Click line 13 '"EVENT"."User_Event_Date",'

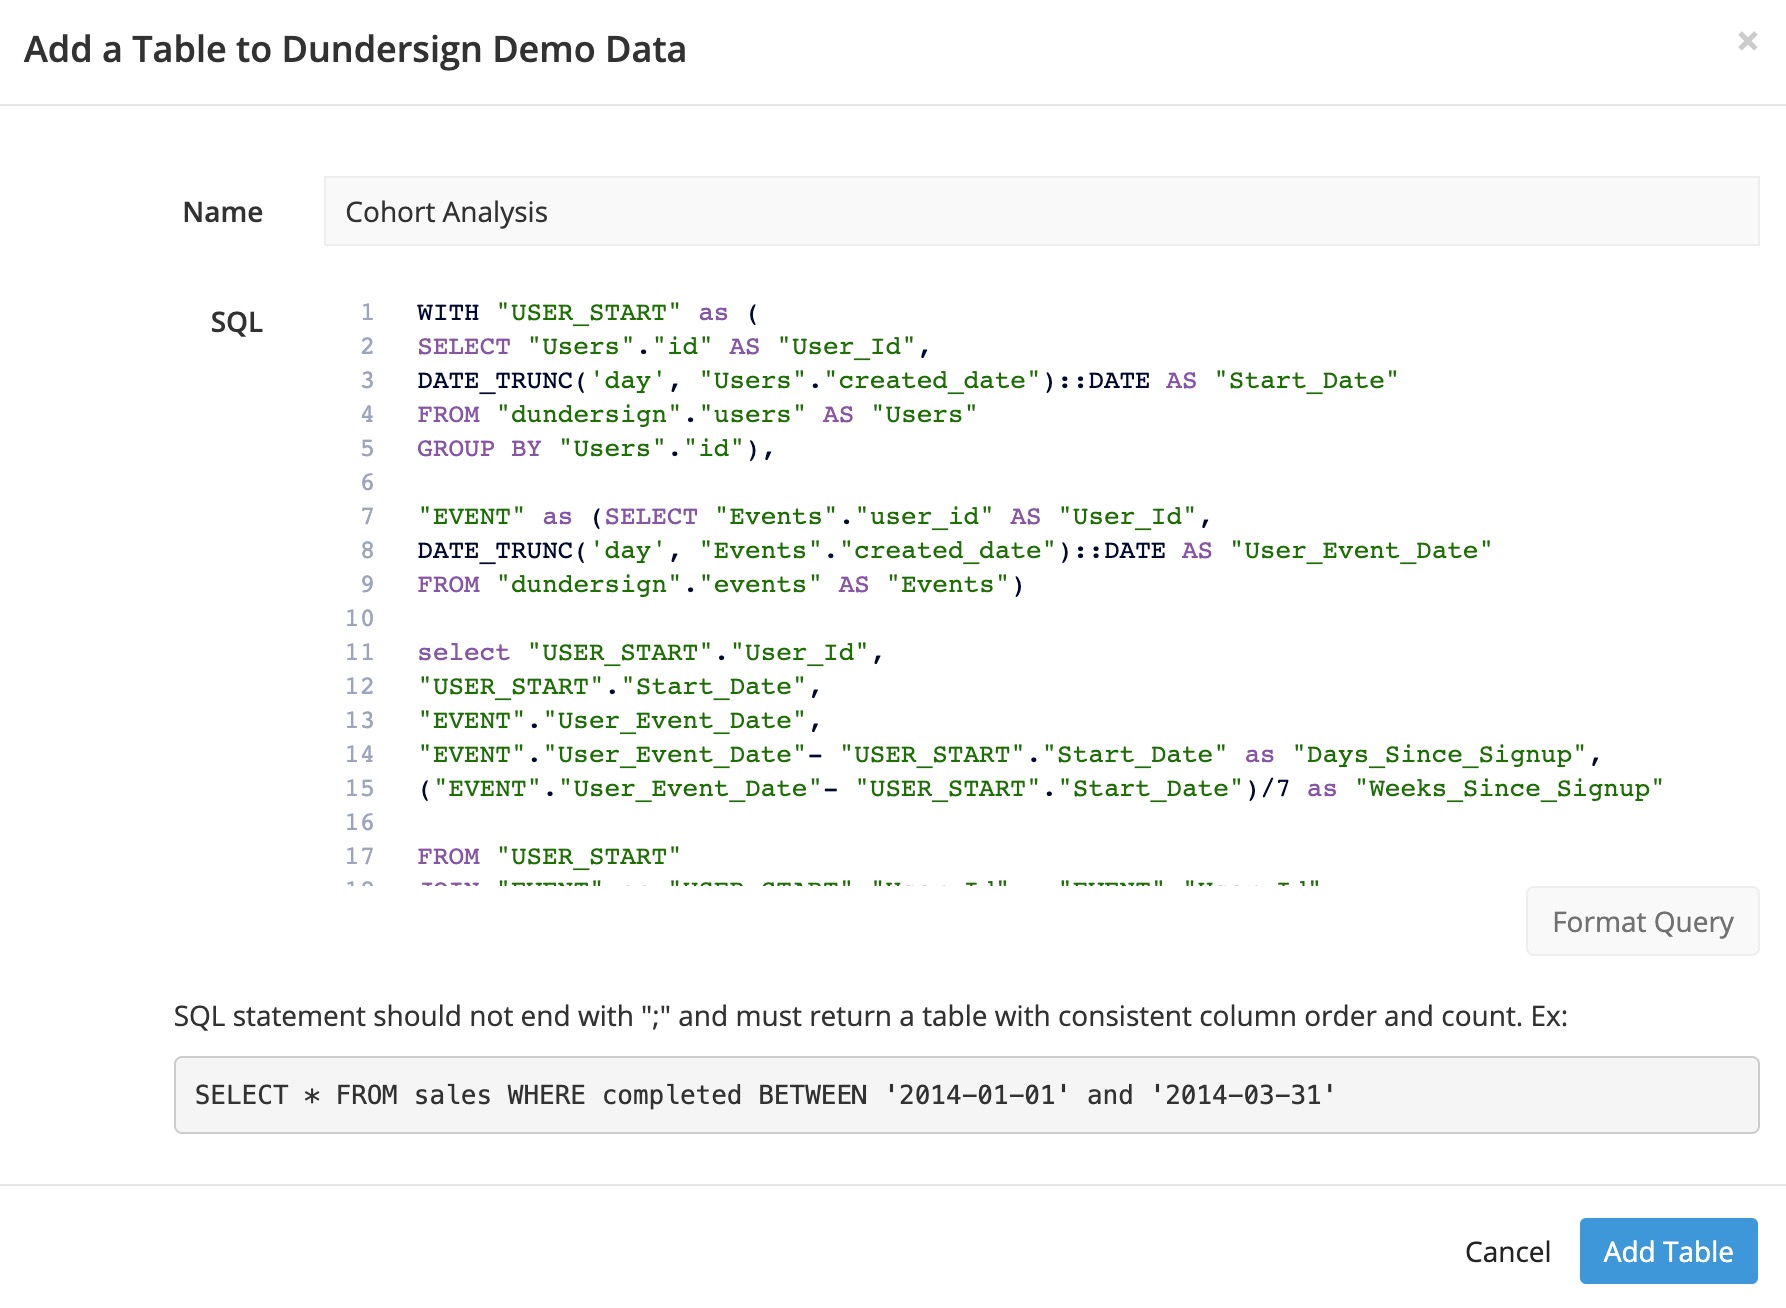tap(619, 721)
